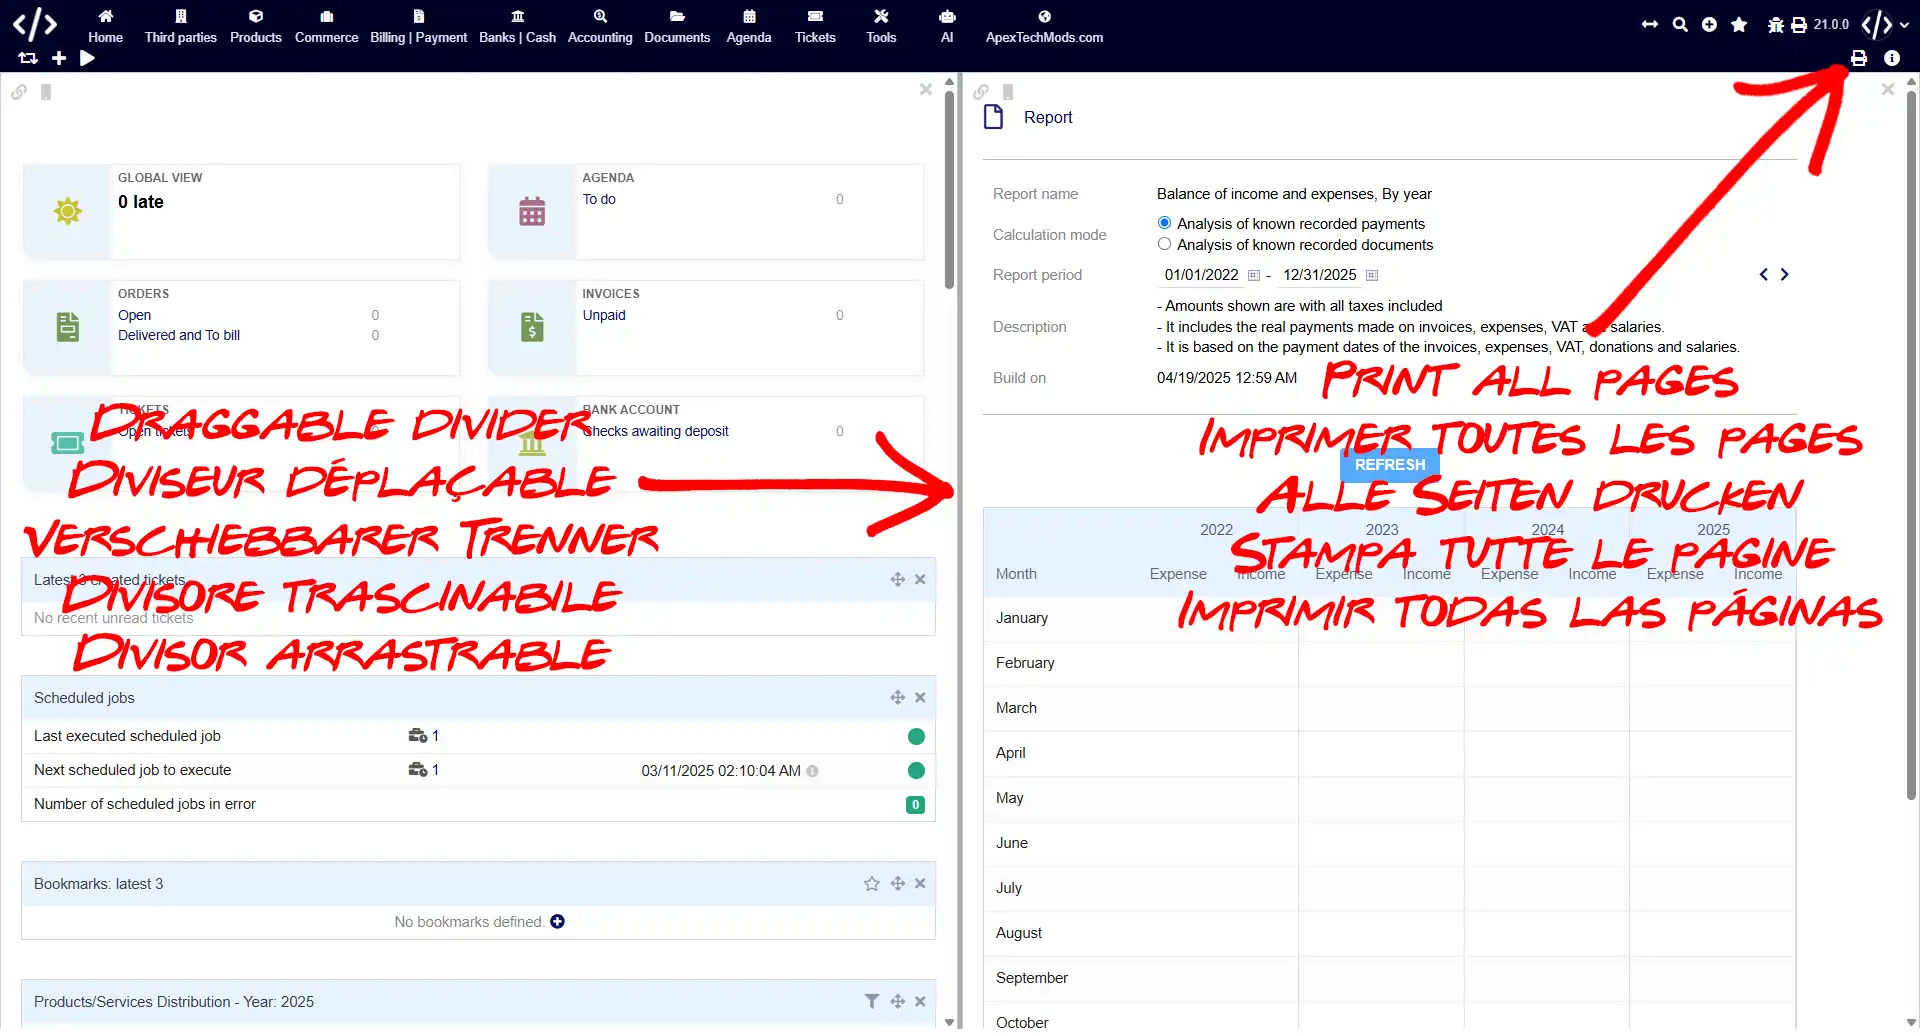This screenshot has width=1920, height=1034.
Task: Click the horizontal double-arrow icon
Action: [1650, 24]
